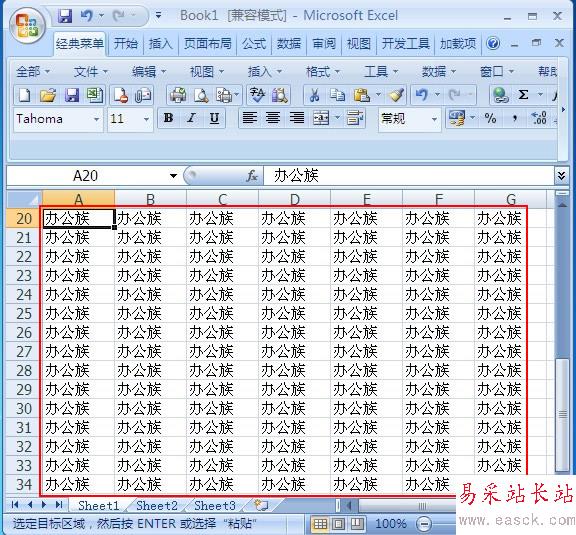Screen dimensions: 576x535
Task: Click the increase decimal icon
Action: pyautogui.click(x=539, y=118)
